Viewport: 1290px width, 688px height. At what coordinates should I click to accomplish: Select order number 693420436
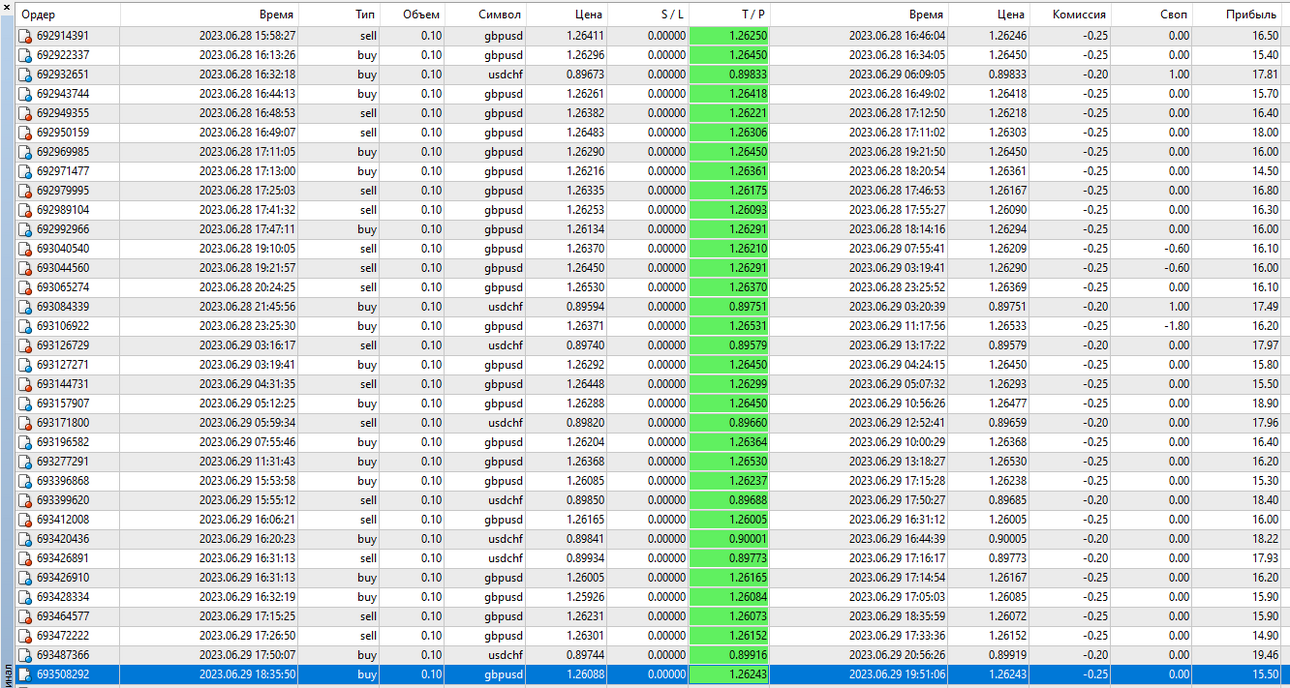tap(63, 539)
